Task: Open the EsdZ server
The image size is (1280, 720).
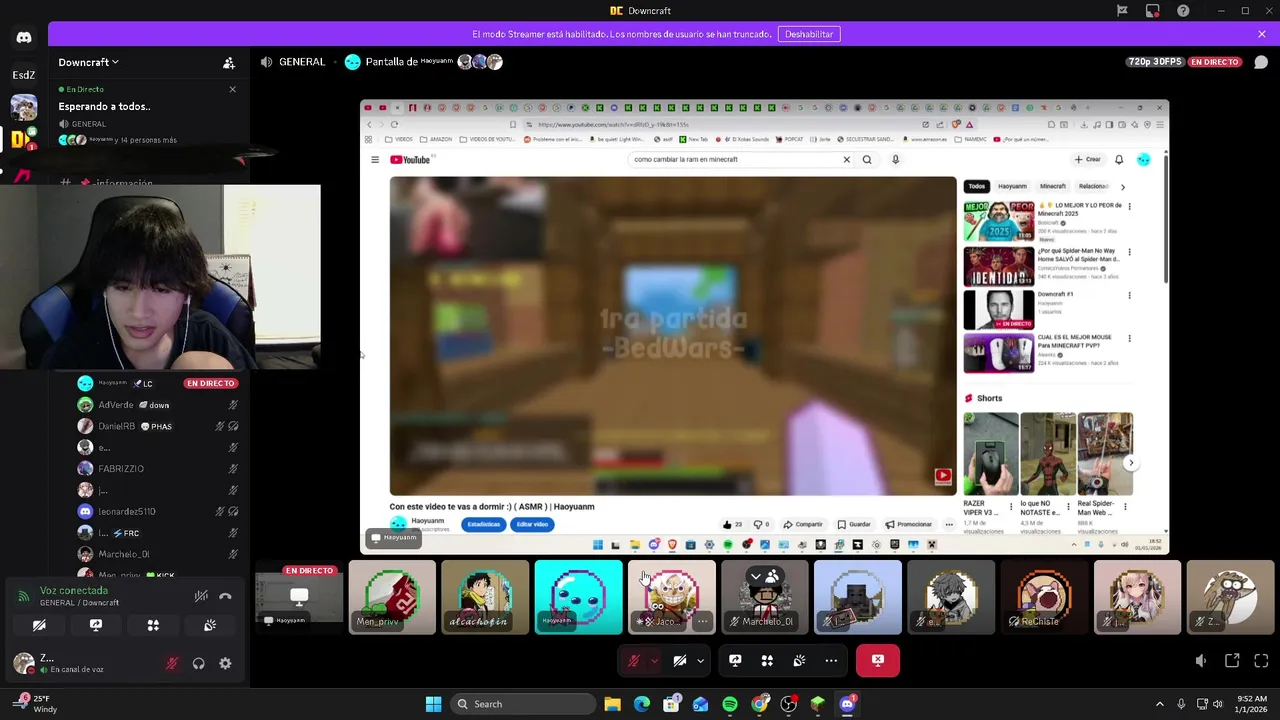Action: tap(24, 75)
